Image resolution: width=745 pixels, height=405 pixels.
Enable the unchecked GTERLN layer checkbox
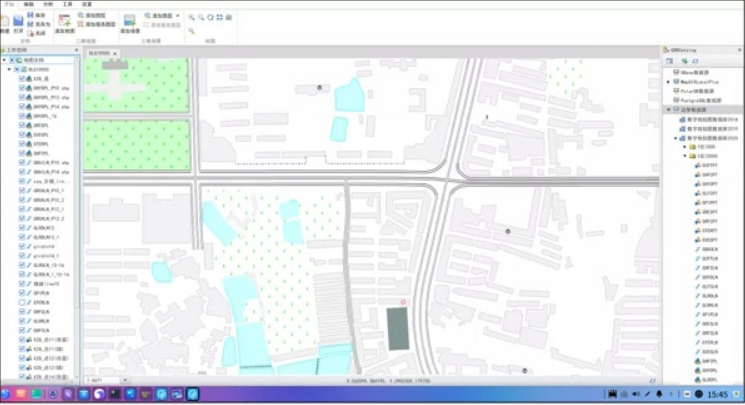coord(22,302)
